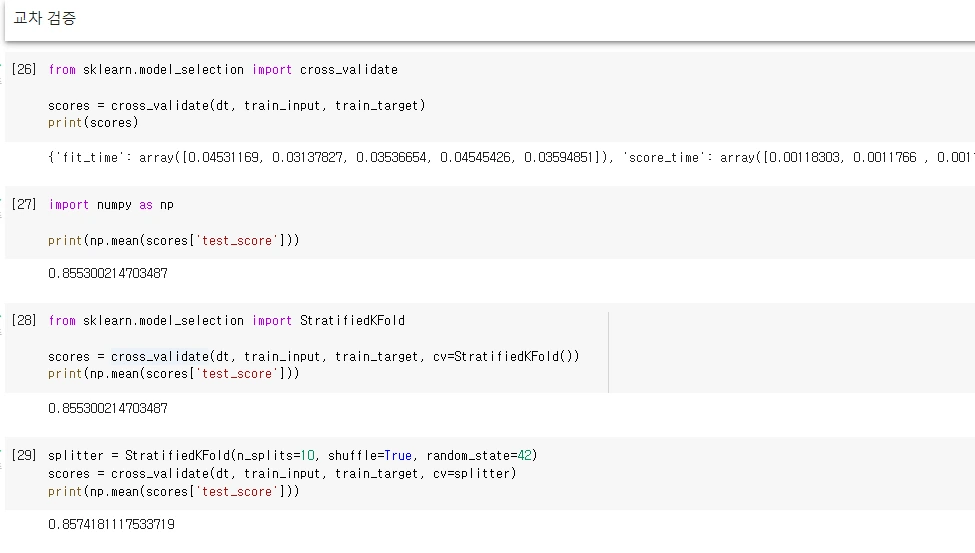
Task: Click print np.mean line in cell 28
Action: (173, 373)
